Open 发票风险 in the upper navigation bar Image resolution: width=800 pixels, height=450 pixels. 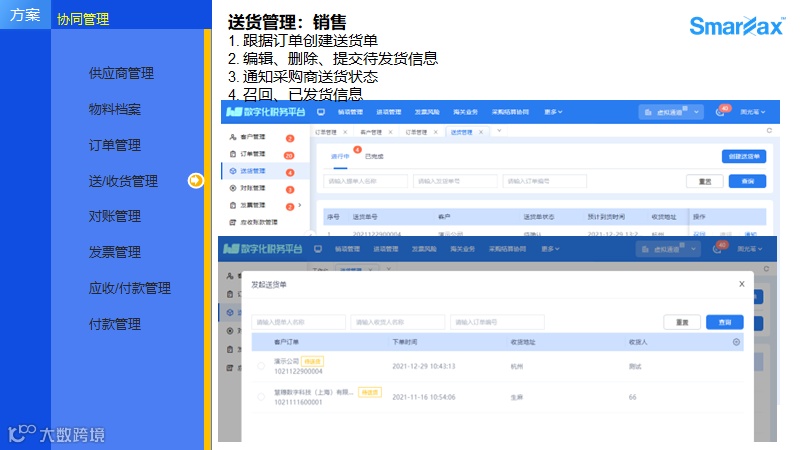(427, 112)
